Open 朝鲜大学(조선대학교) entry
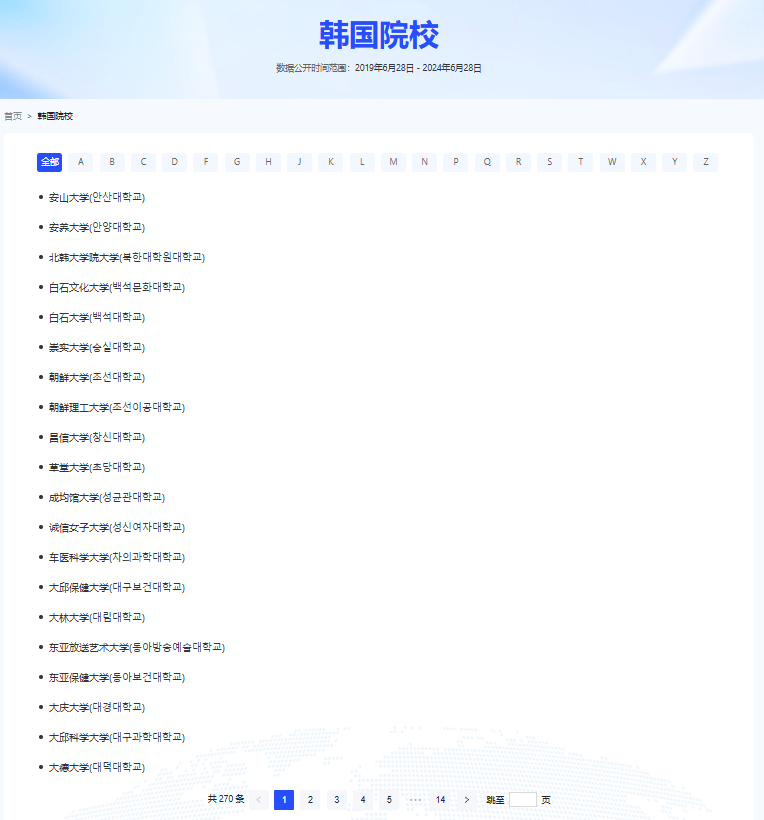This screenshot has width=764, height=820. (x=97, y=377)
